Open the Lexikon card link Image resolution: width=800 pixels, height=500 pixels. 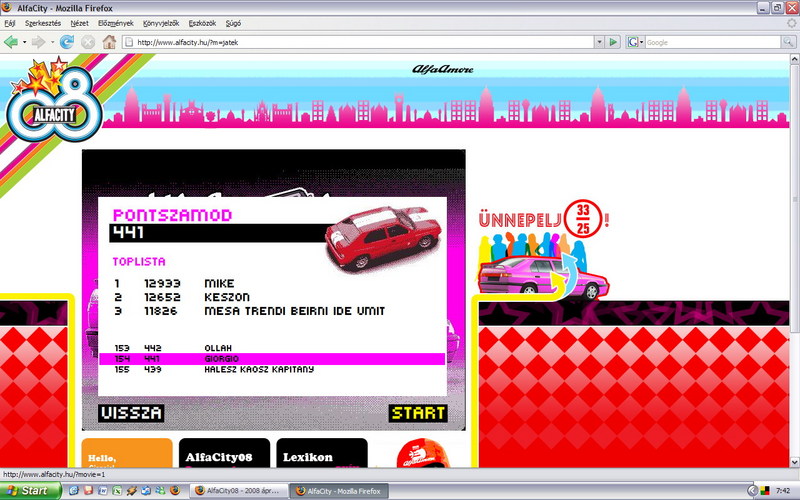click(x=322, y=453)
